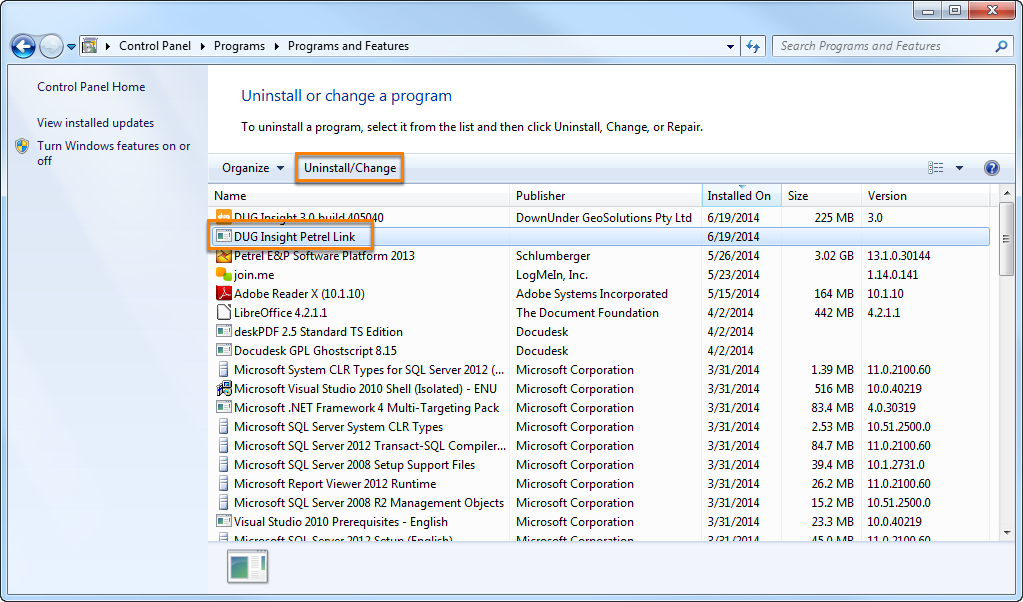Click the program preview thumbnail in details pane
The image size is (1023, 602).
pyautogui.click(x=247, y=566)
